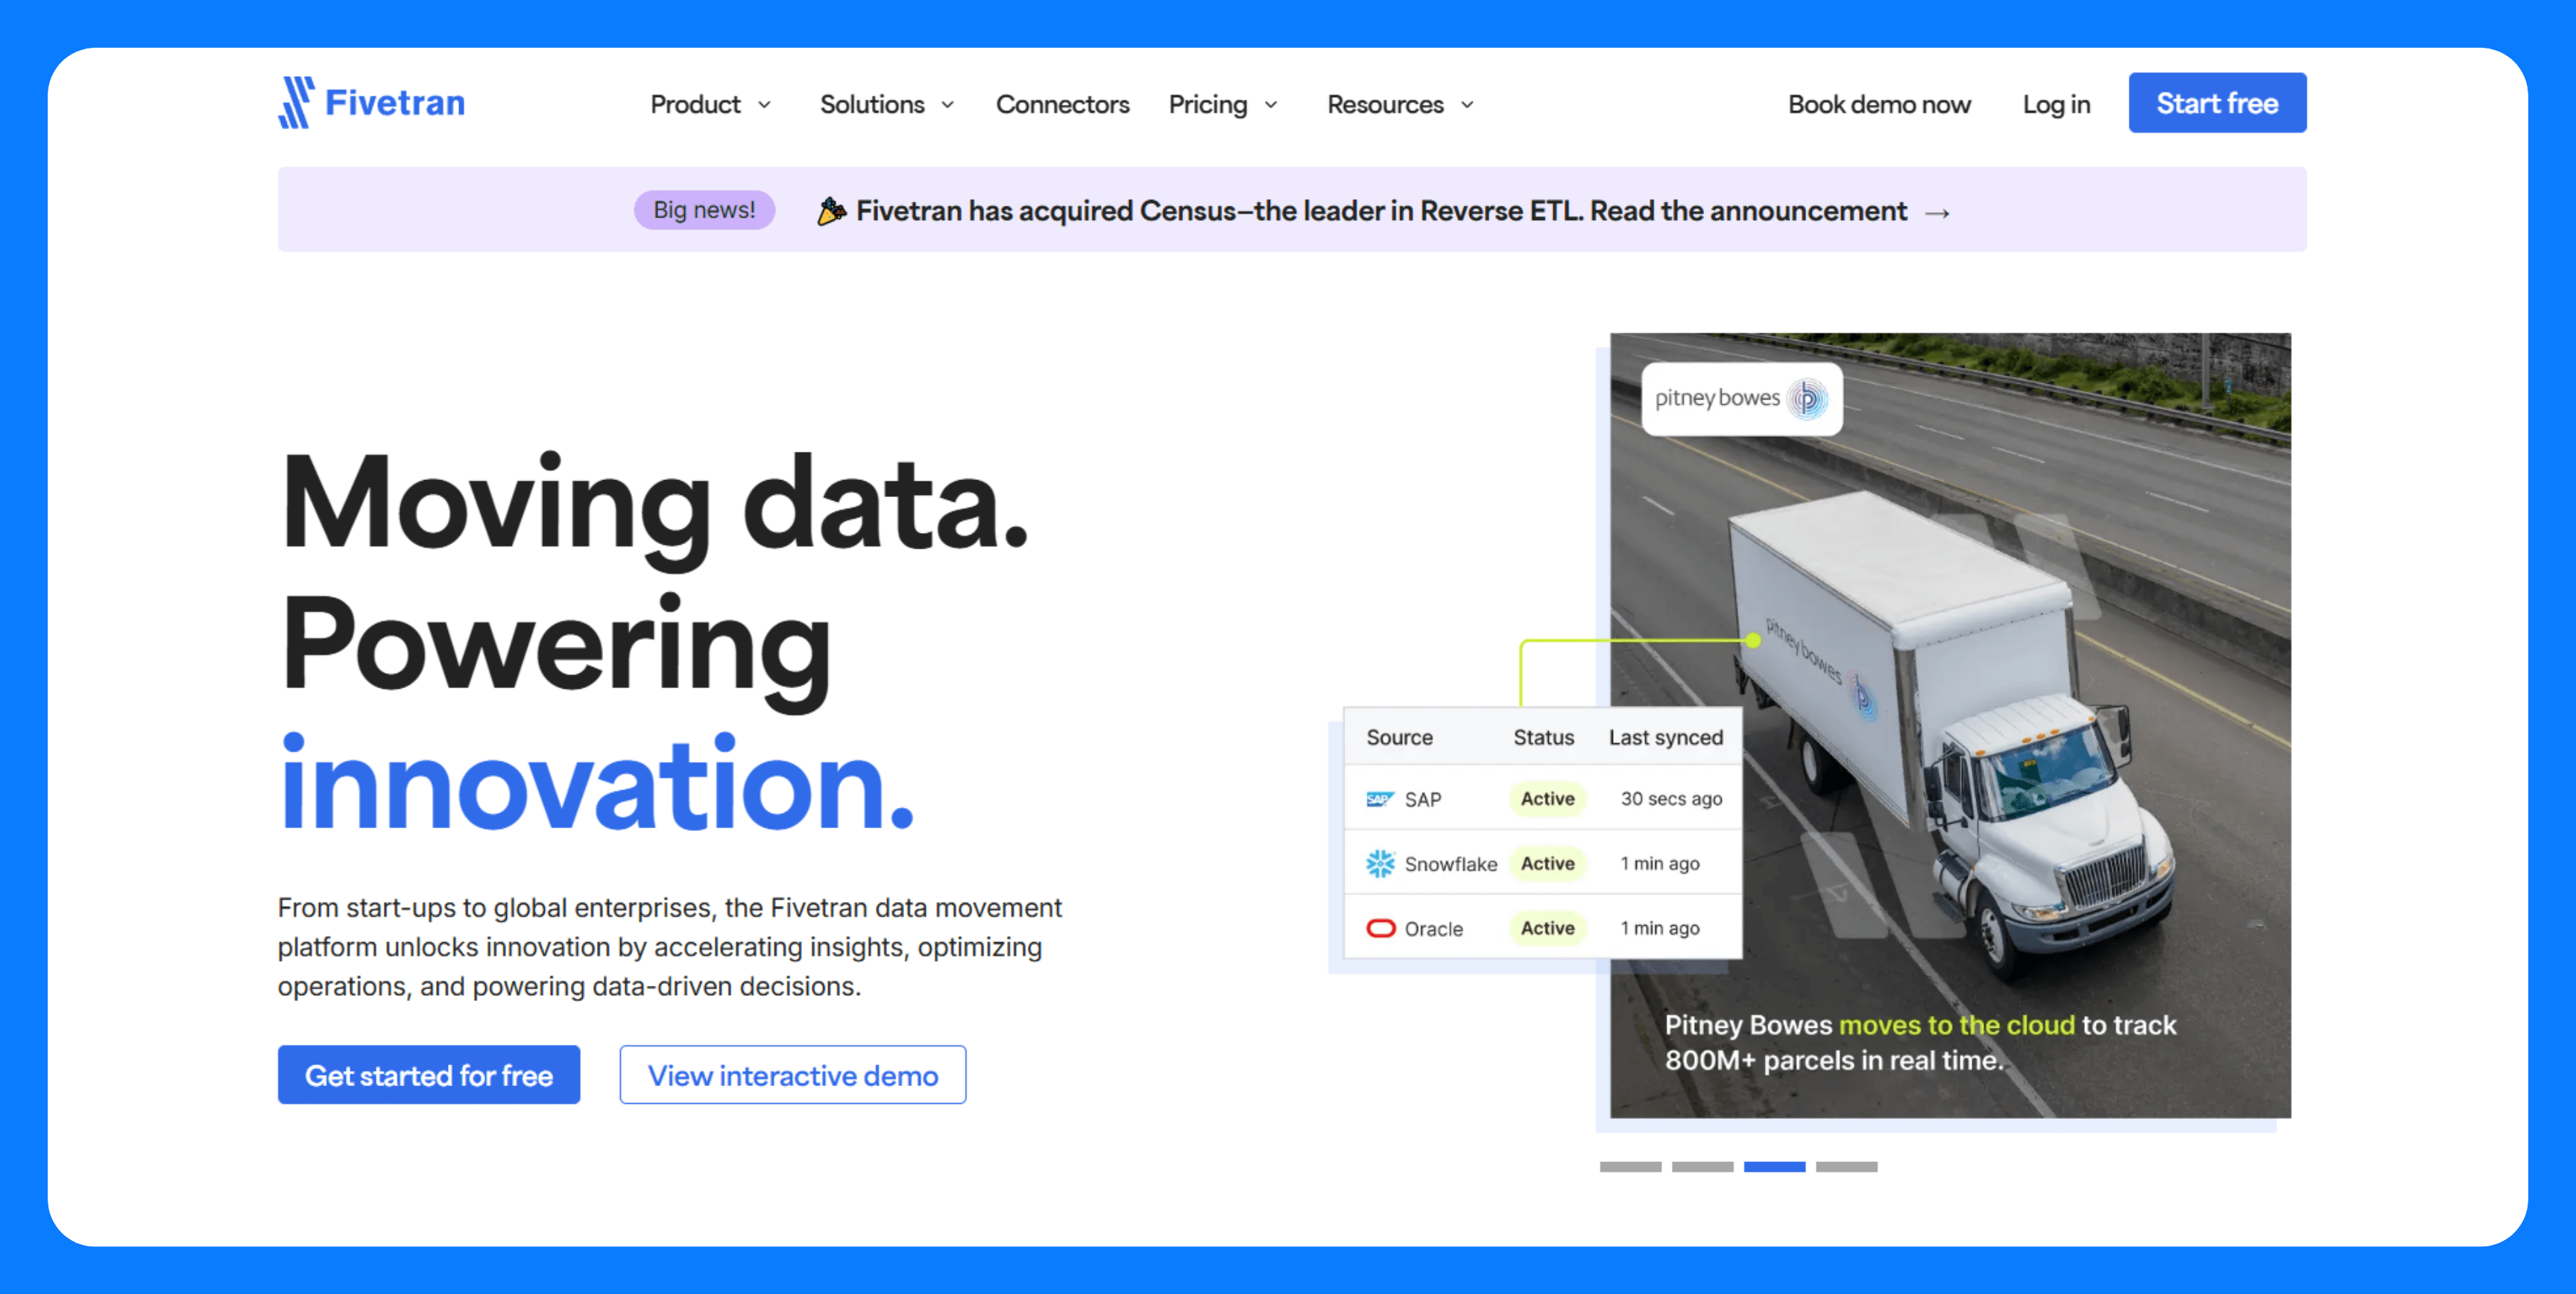Expand the Solutions dropdown chevron
Image resolution: width=2576 pixels, height=1294 pixels.
tap(947, 105)
